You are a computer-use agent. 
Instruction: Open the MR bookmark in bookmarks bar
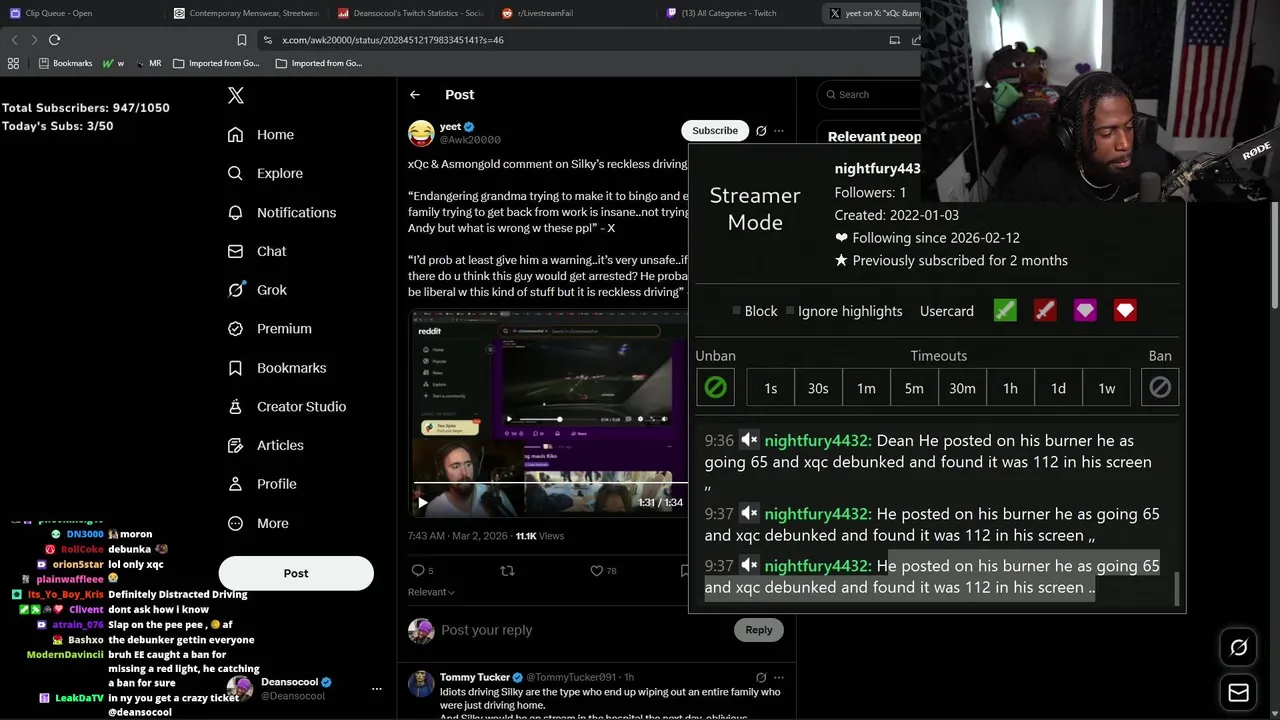click(x=148, y=63)
